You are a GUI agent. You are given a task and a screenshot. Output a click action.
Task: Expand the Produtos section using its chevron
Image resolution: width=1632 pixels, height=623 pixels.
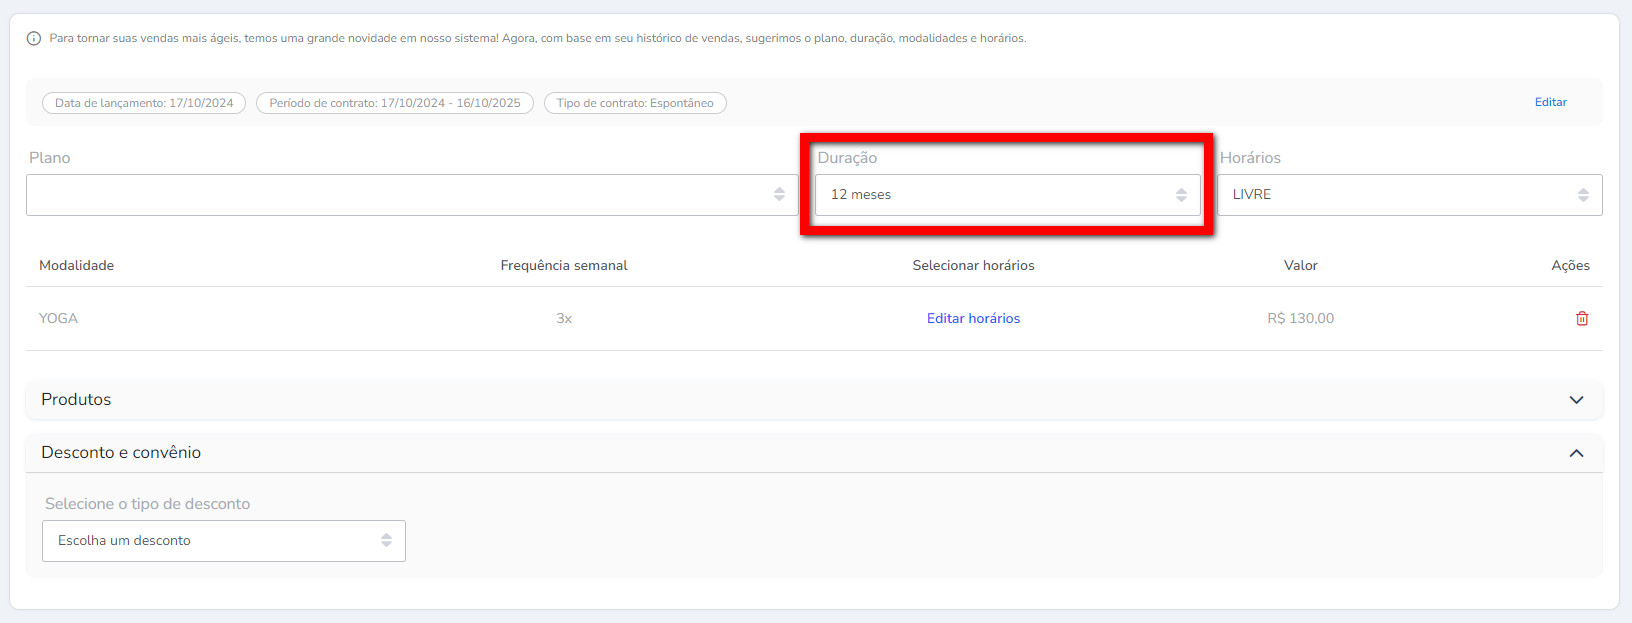pyautogui.click(x=1576, y=400)
